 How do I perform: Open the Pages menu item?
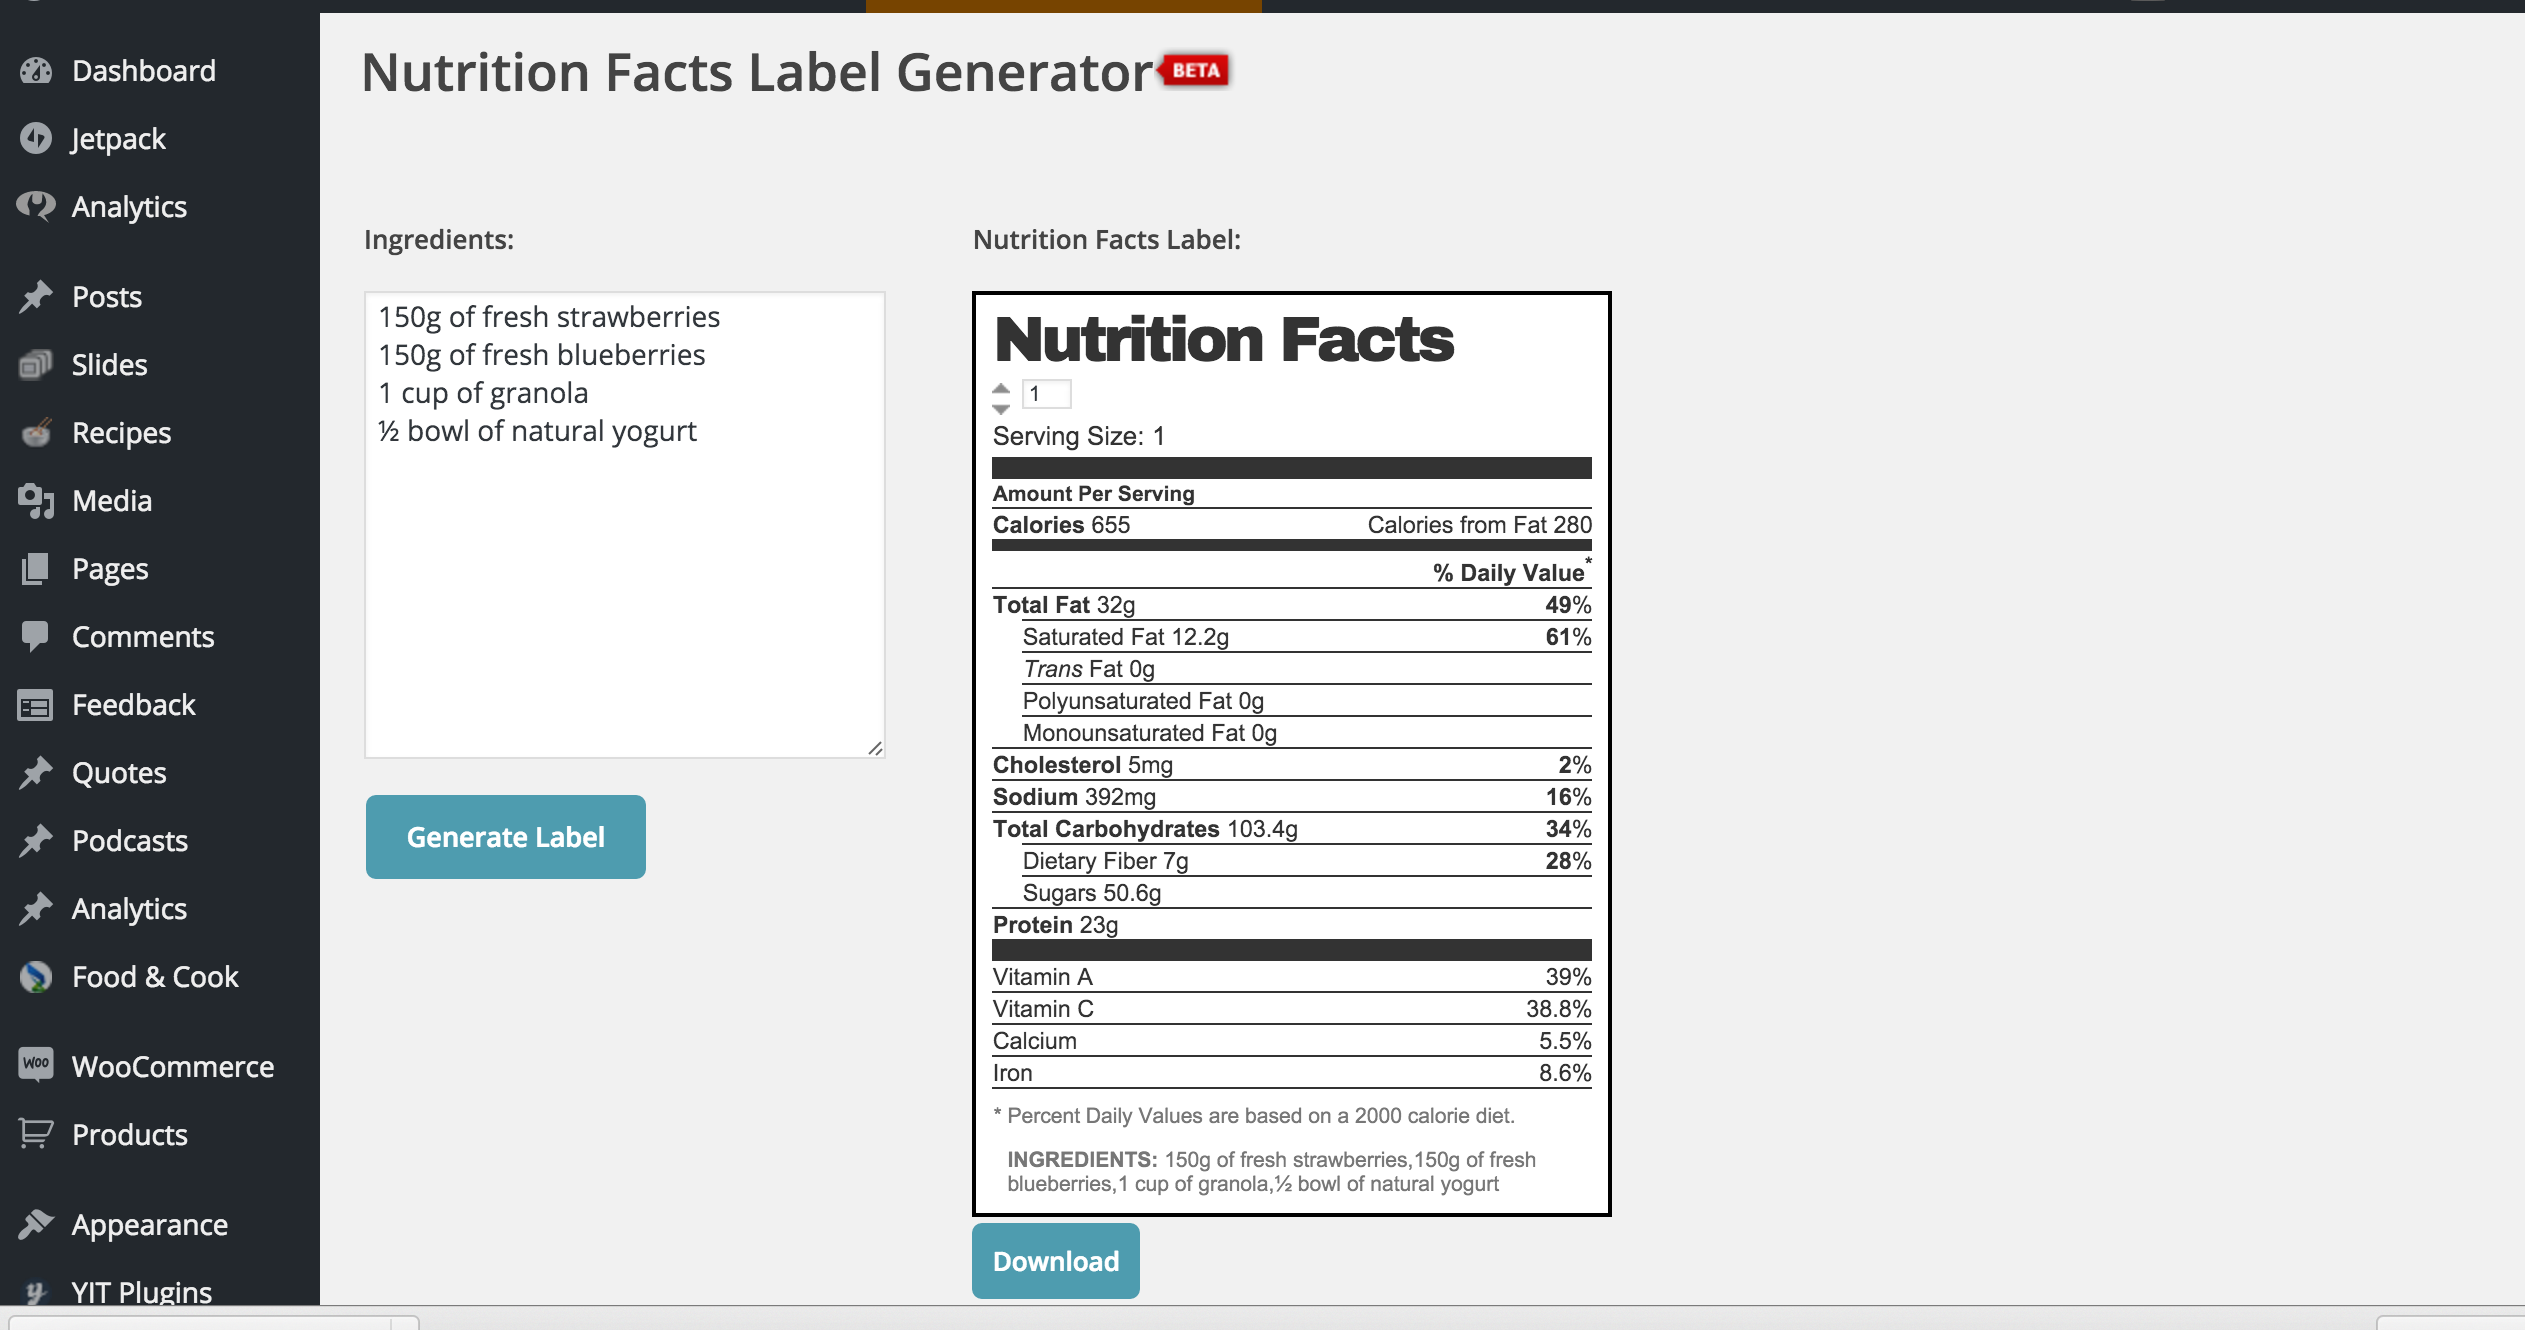(x=110, y=569)
